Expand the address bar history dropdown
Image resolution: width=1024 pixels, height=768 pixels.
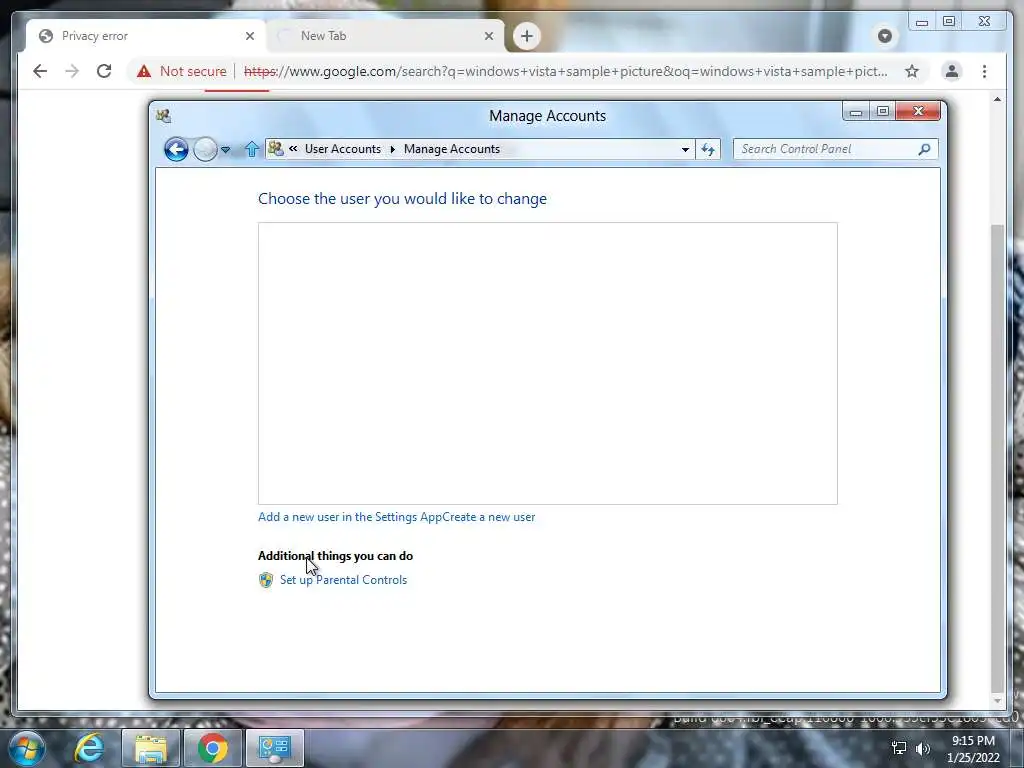685,150
